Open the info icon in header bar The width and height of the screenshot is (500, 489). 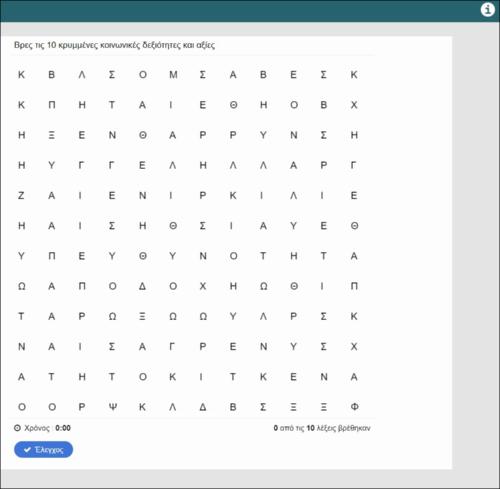[x=487, y=9]
